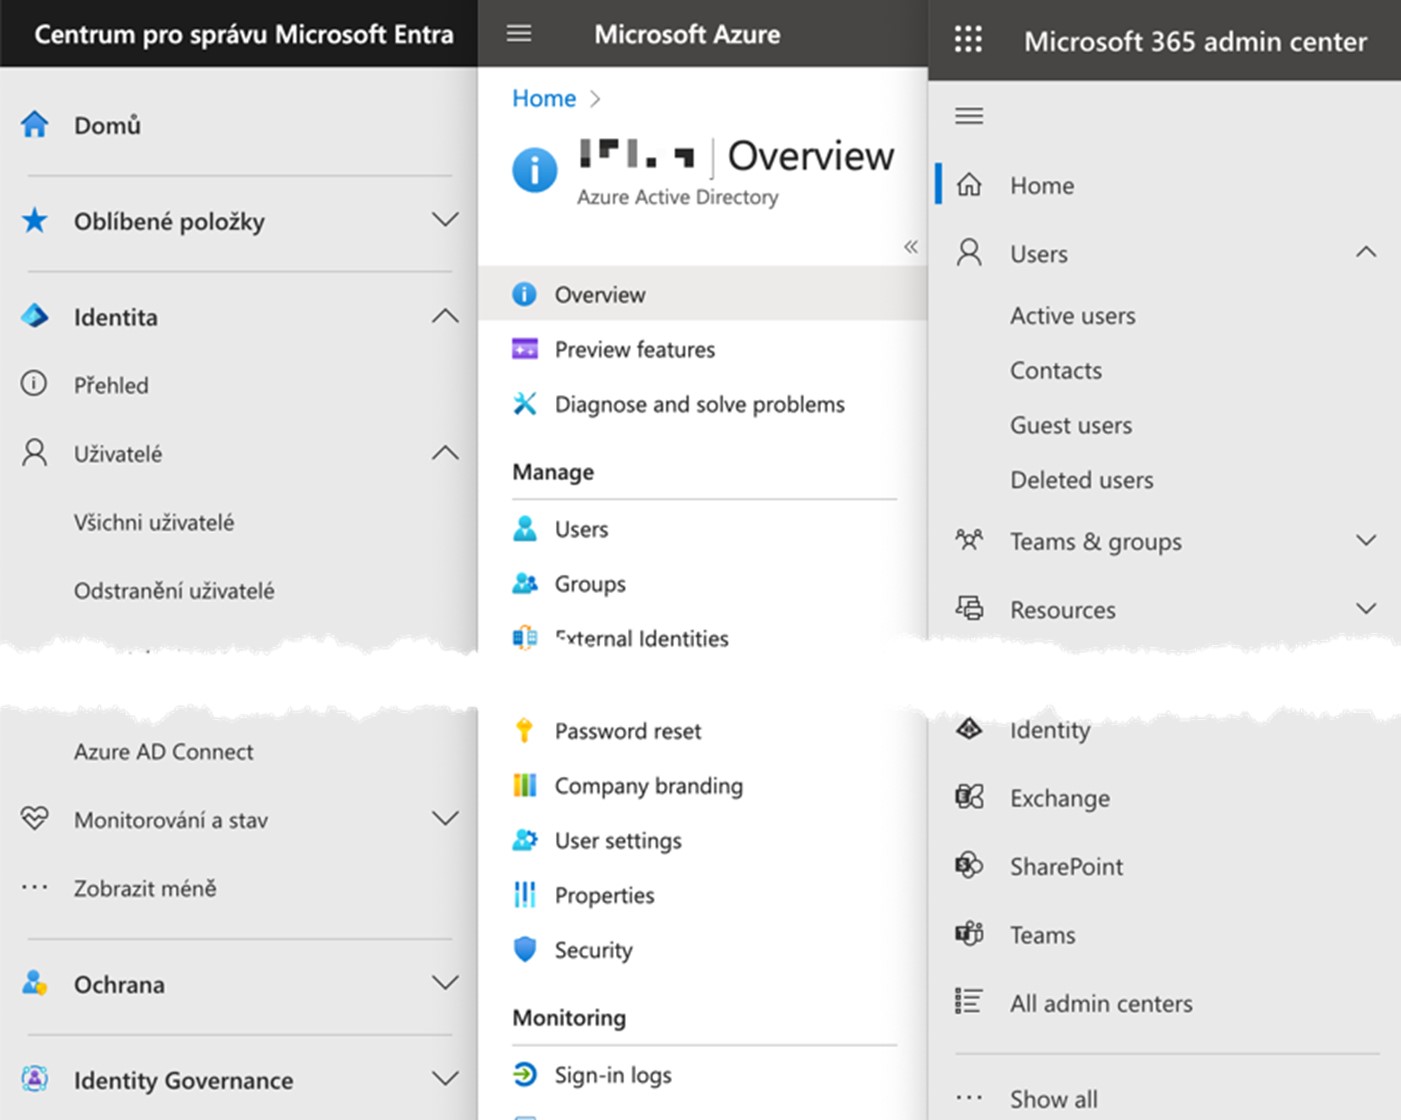This screenshot has width=1401, height=1120.
Task: Click the Identity Governance icon
Action: [x=35, y=1079]
